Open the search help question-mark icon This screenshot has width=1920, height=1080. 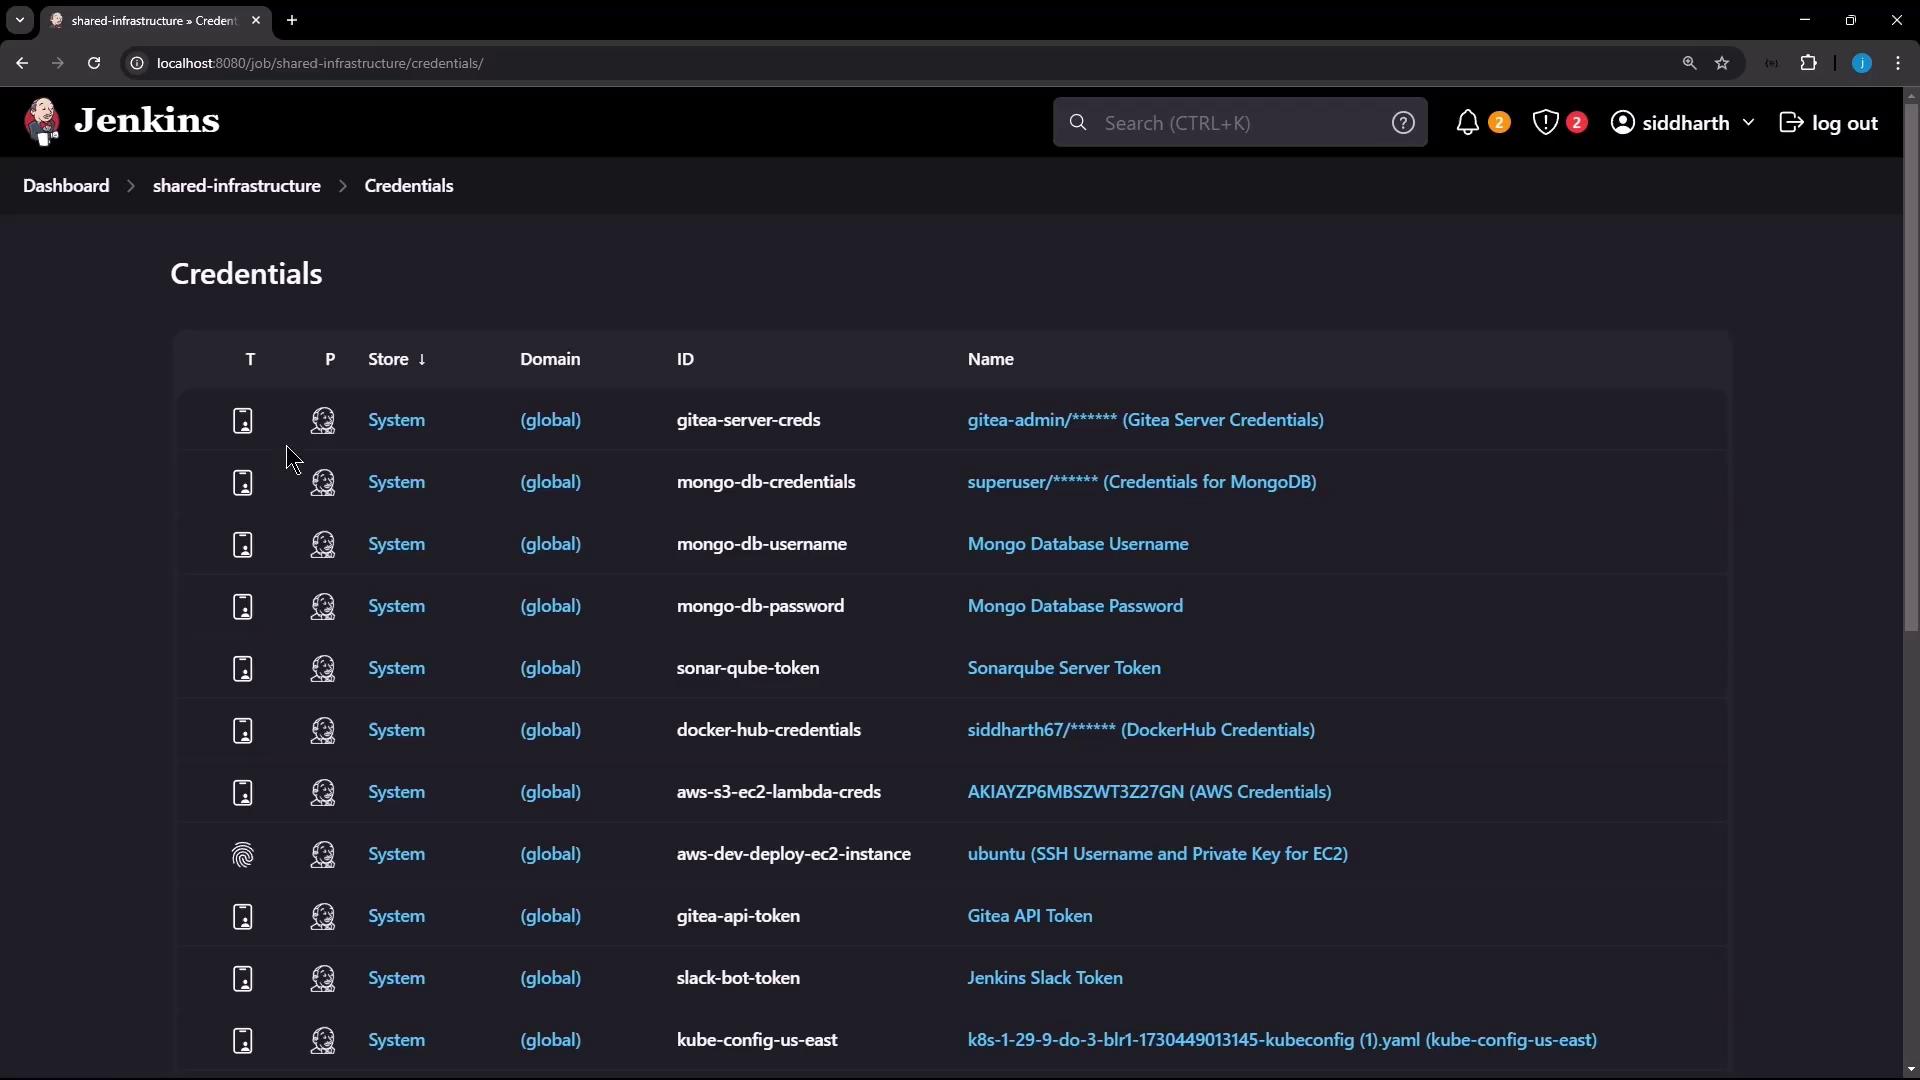(x=1403, y=123)
